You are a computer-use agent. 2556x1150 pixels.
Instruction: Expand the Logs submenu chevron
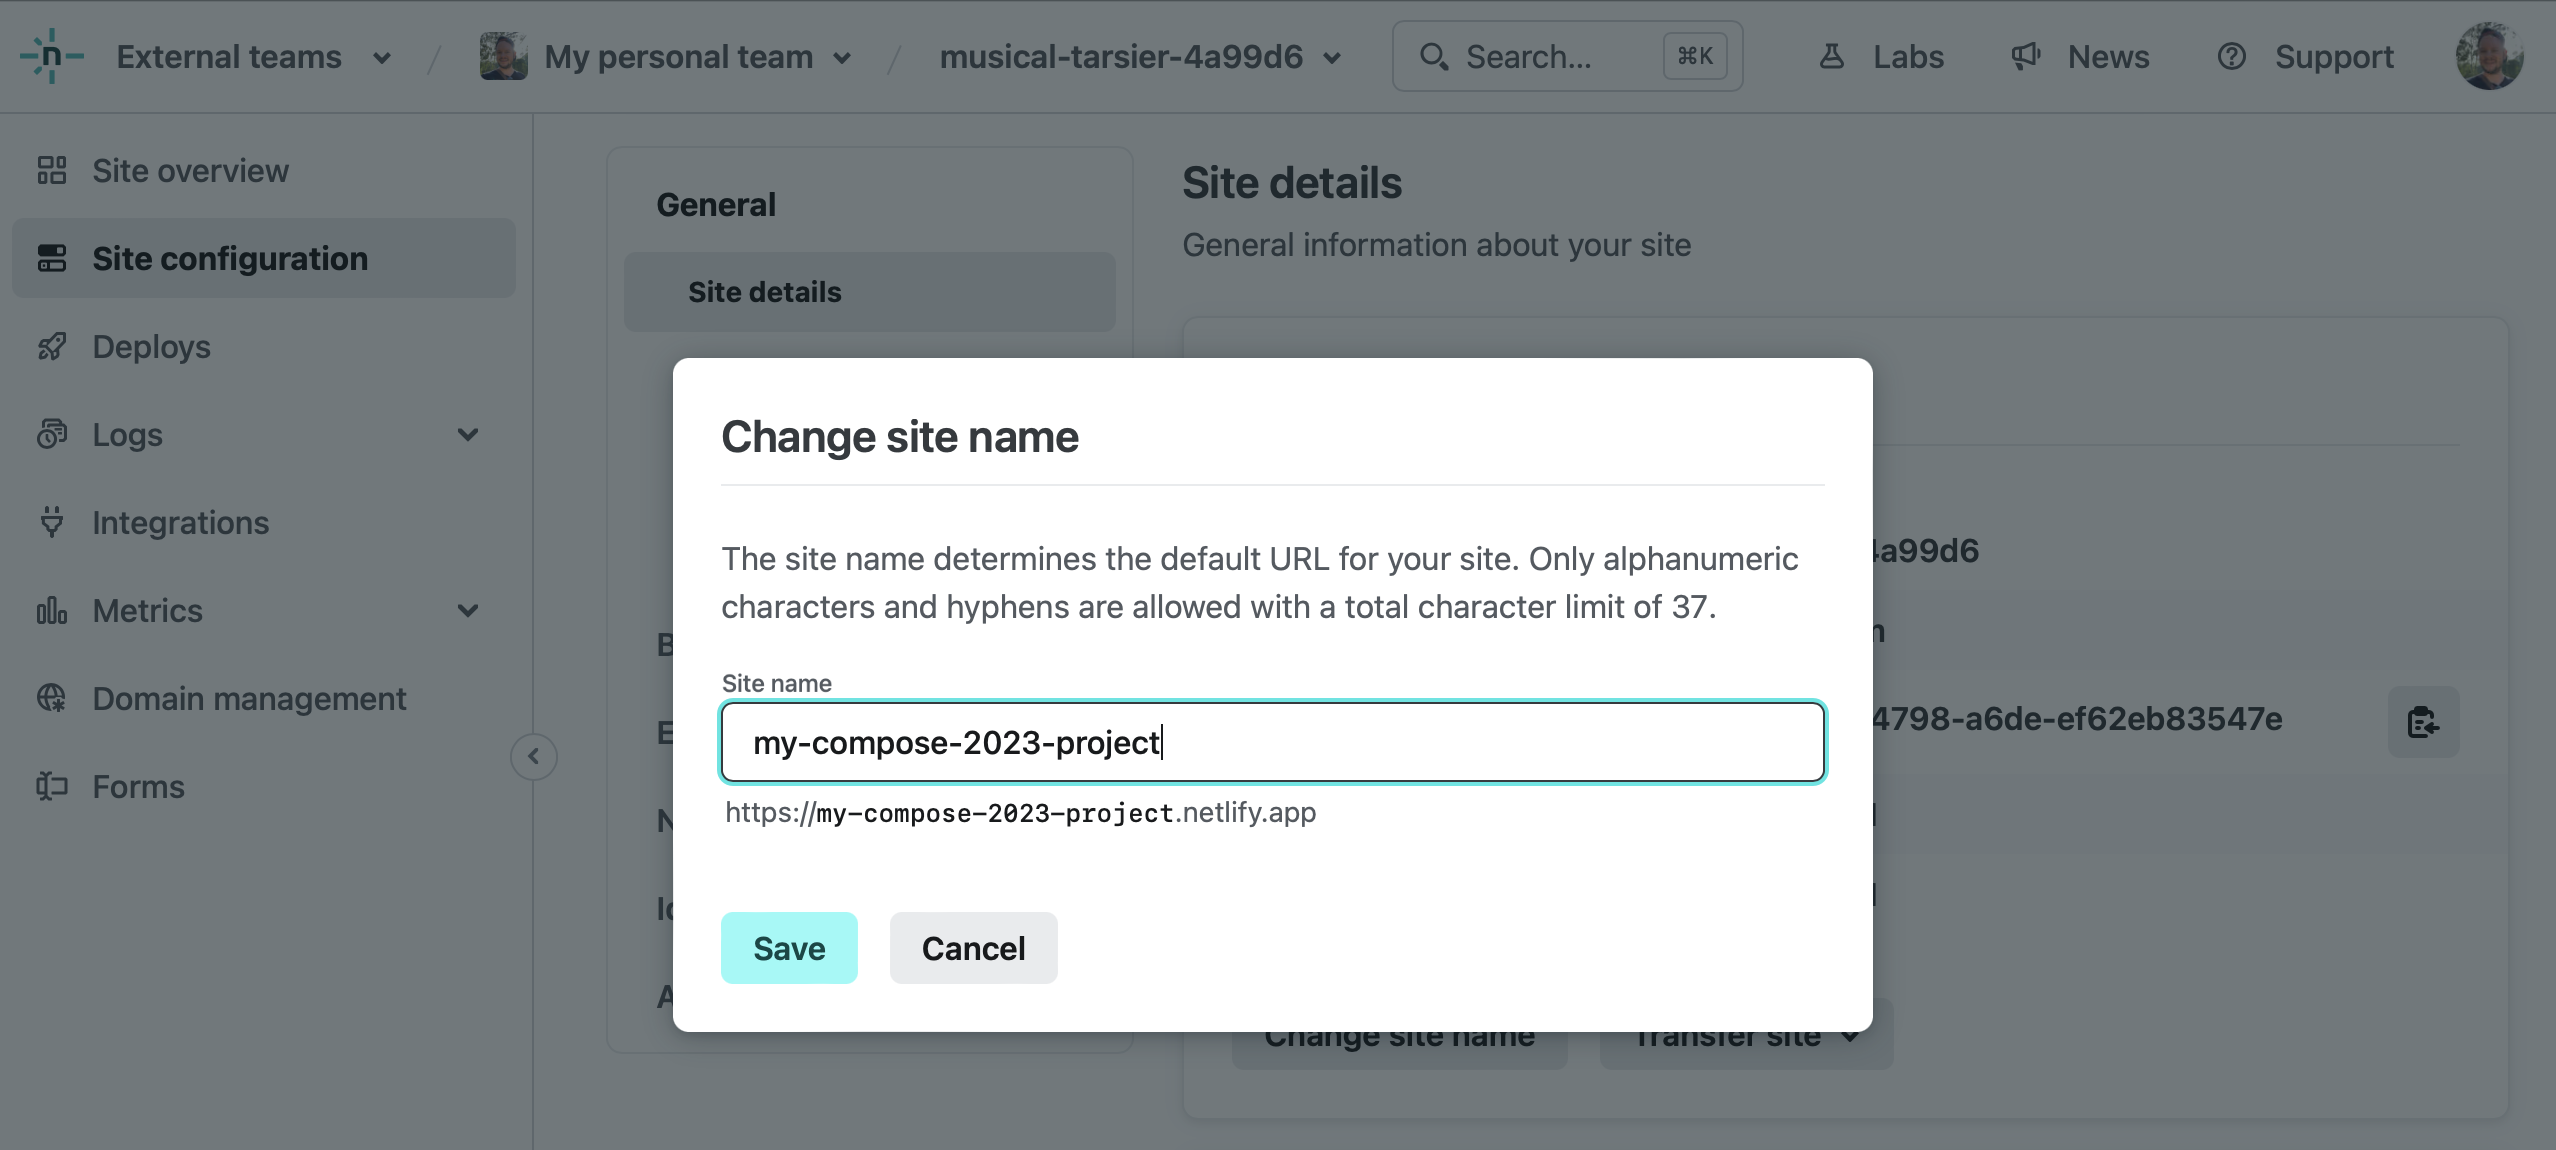468,435
